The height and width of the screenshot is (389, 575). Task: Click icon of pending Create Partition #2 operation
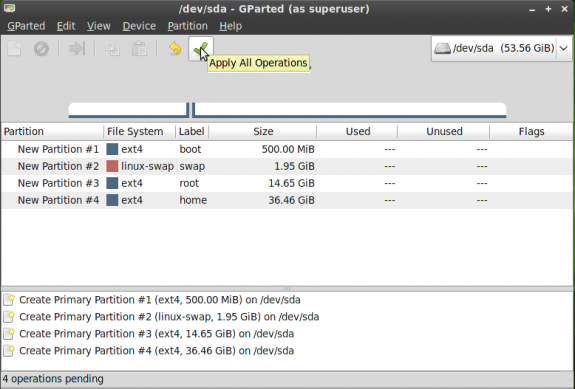coord(9,317)
